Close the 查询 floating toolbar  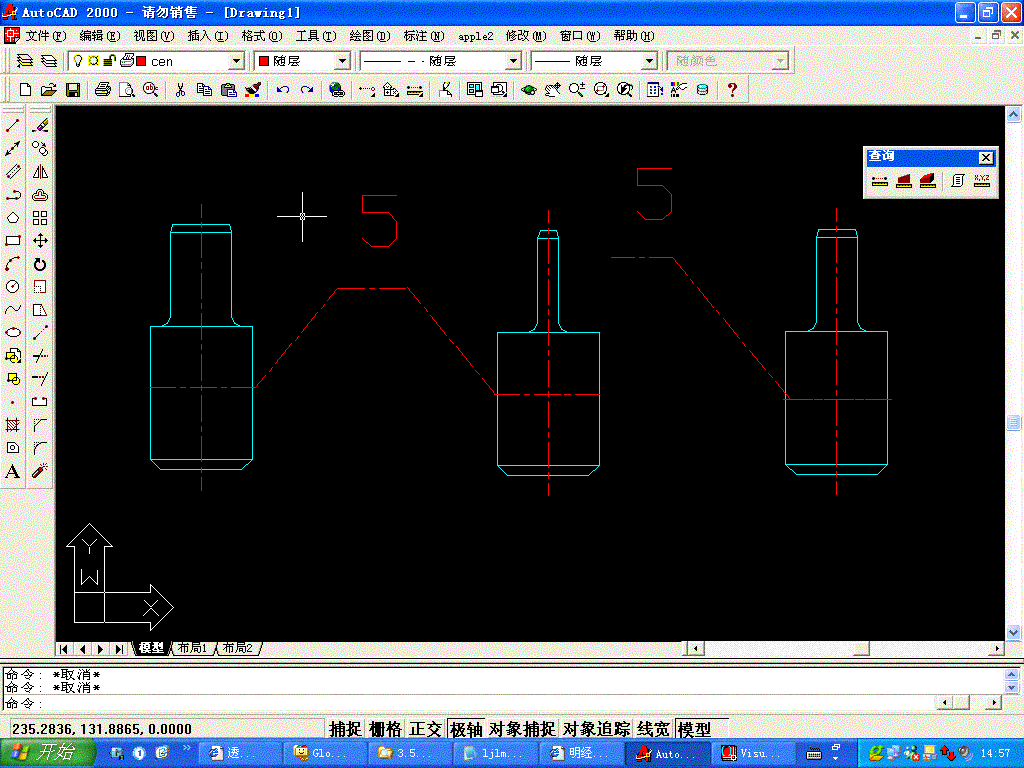[986, 157]
